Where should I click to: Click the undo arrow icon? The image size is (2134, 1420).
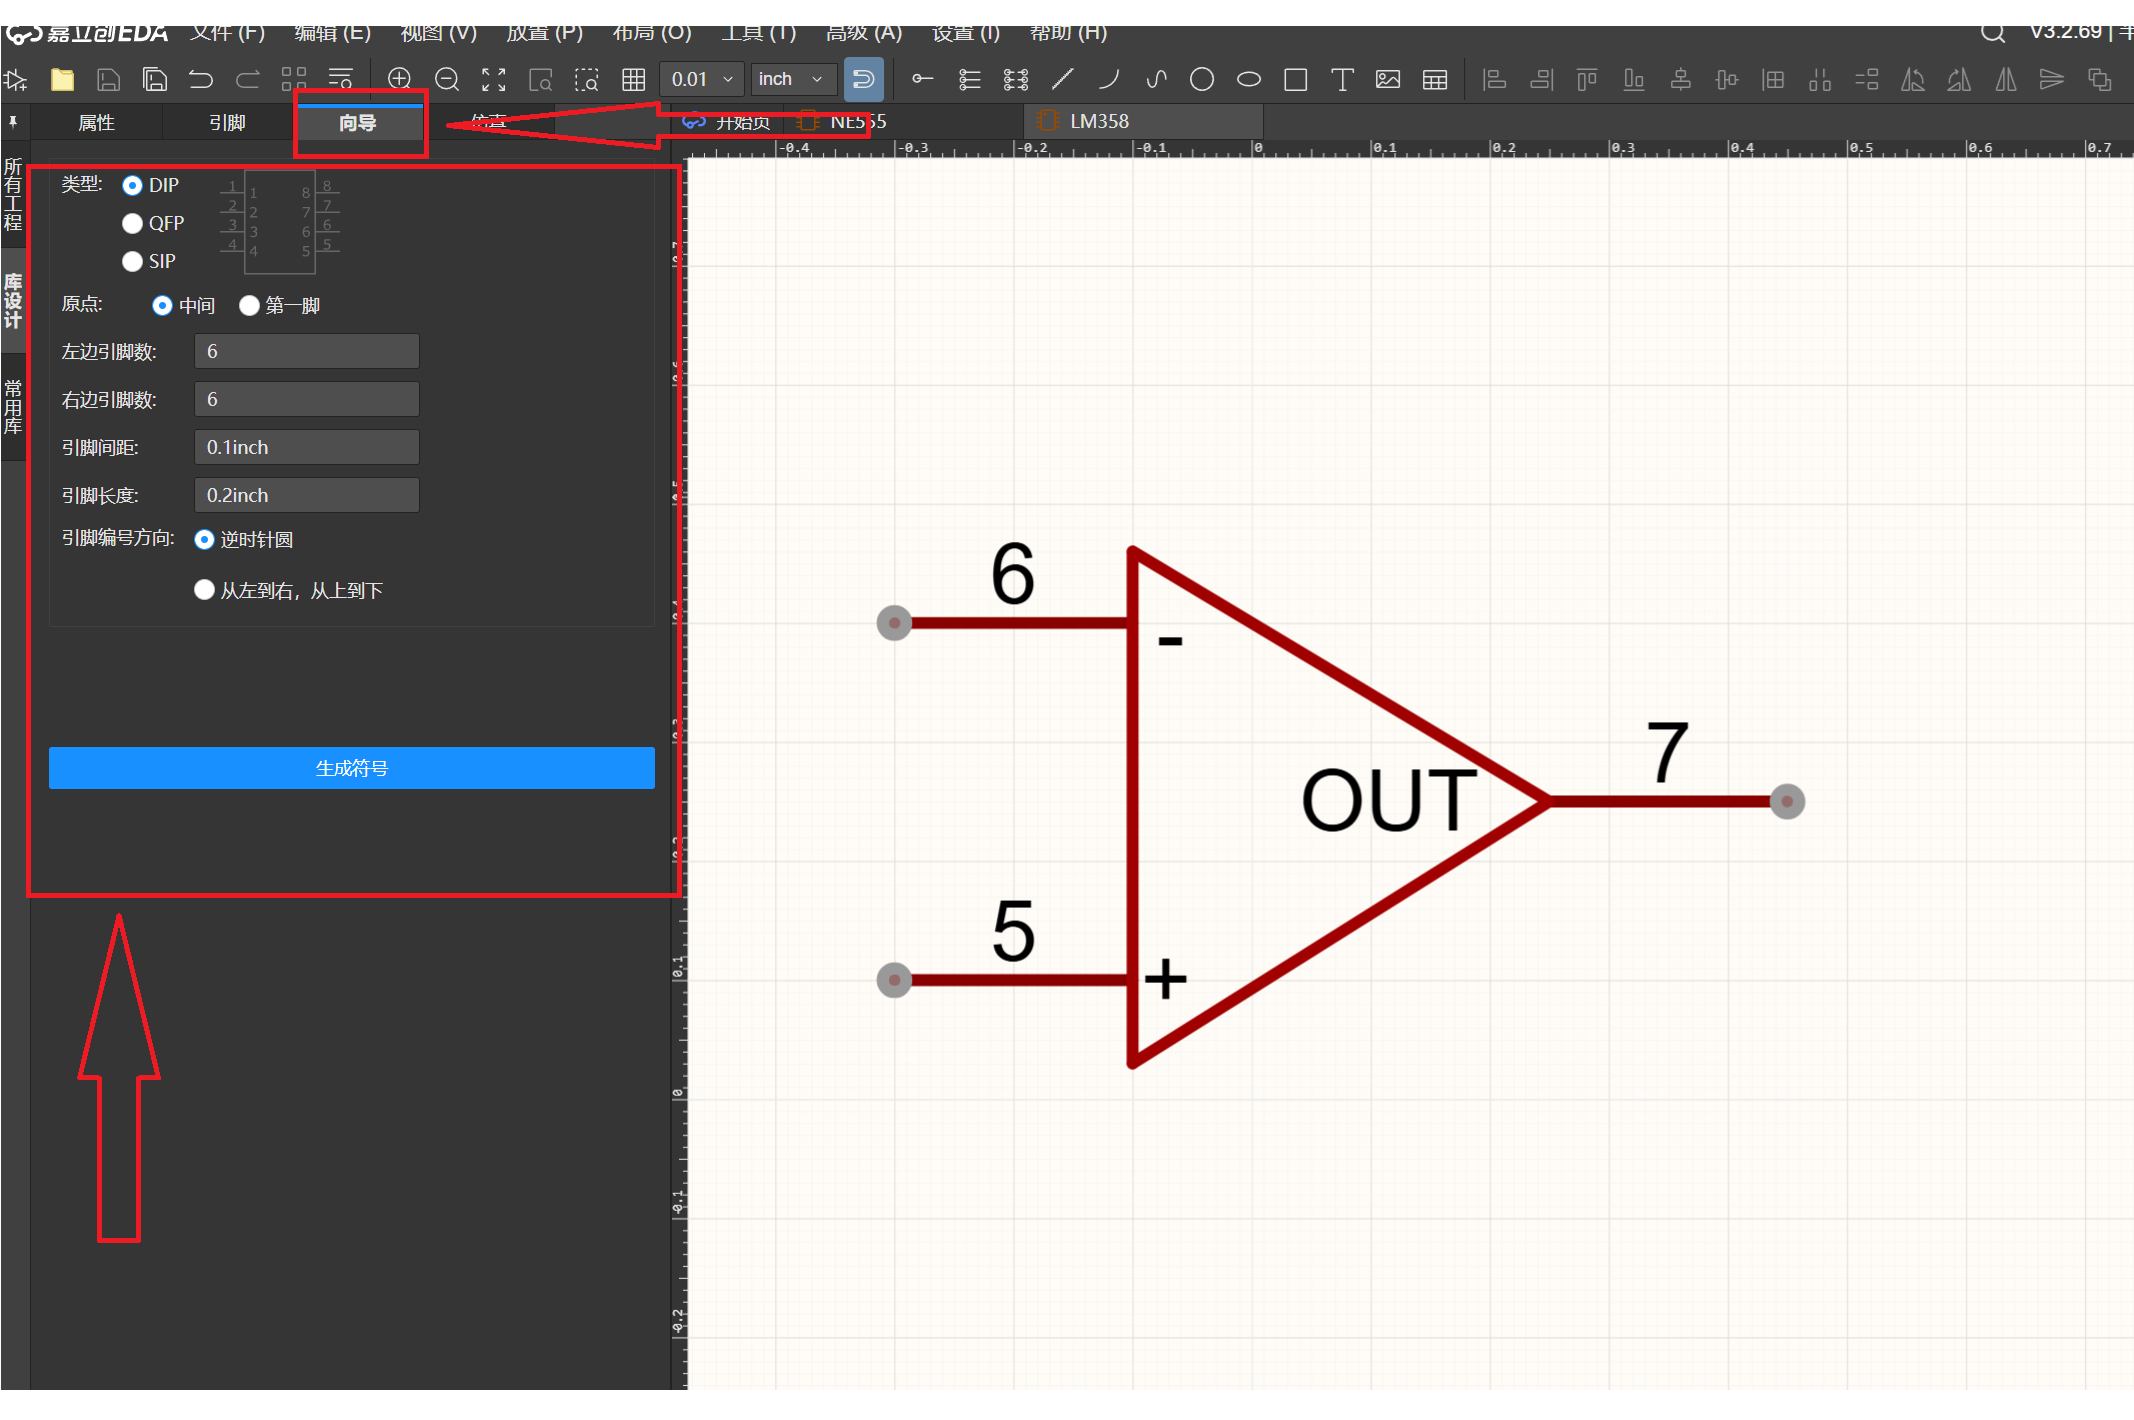(201, 80)
